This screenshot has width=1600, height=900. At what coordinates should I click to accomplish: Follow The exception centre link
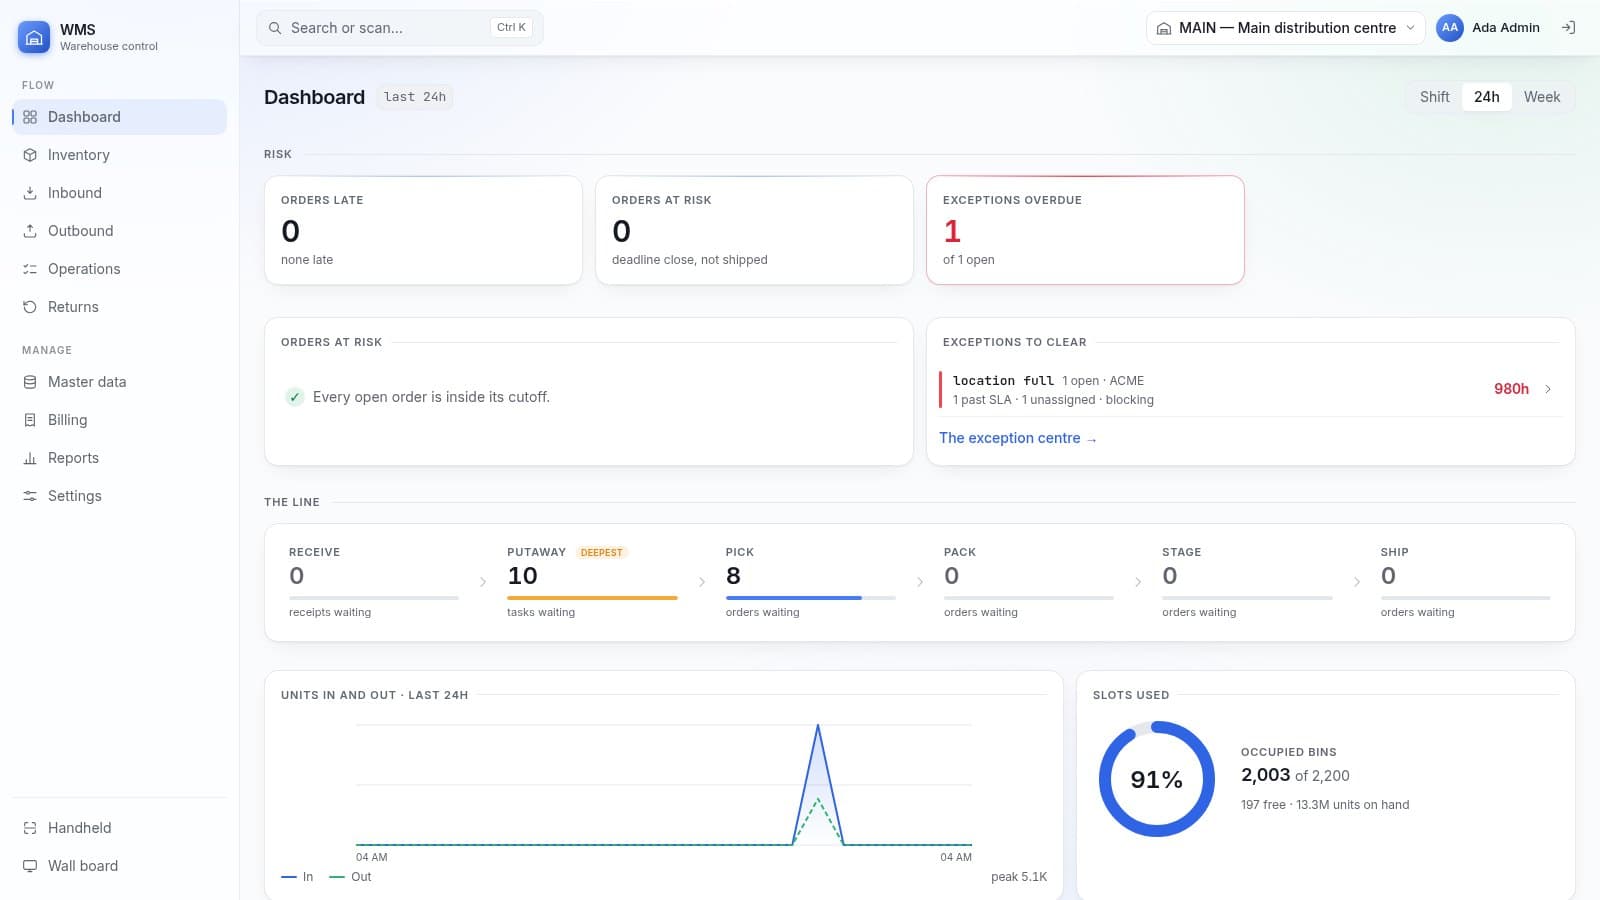pyautogui.click(x=1018, y=438)
